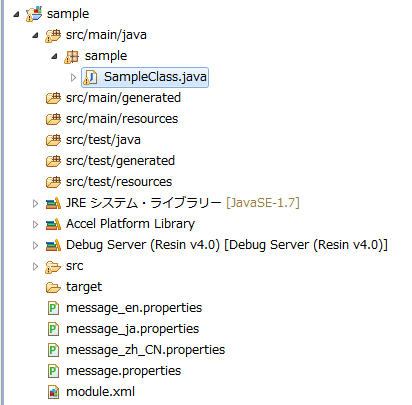Viewport: 412px width, 405px height.
Task: Click the src/main/java source folder icon
Action: 53,36
